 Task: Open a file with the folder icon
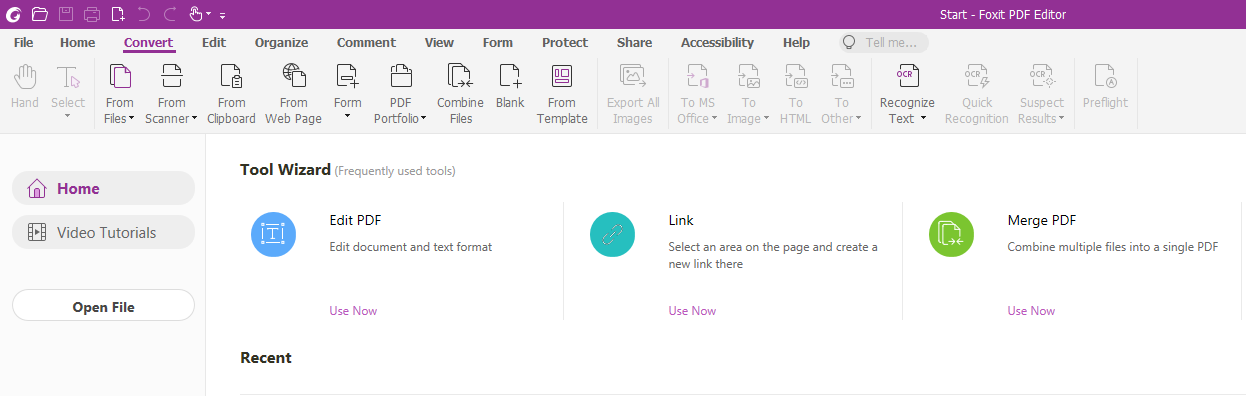[x=40, y=14]
